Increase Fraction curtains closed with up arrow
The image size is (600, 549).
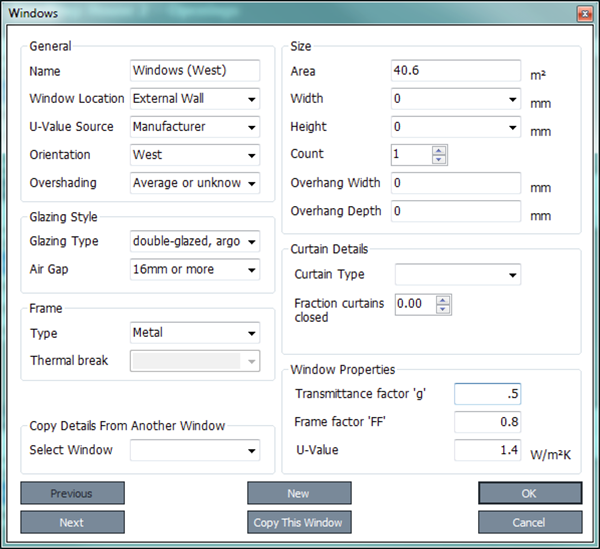coord(443,300)
